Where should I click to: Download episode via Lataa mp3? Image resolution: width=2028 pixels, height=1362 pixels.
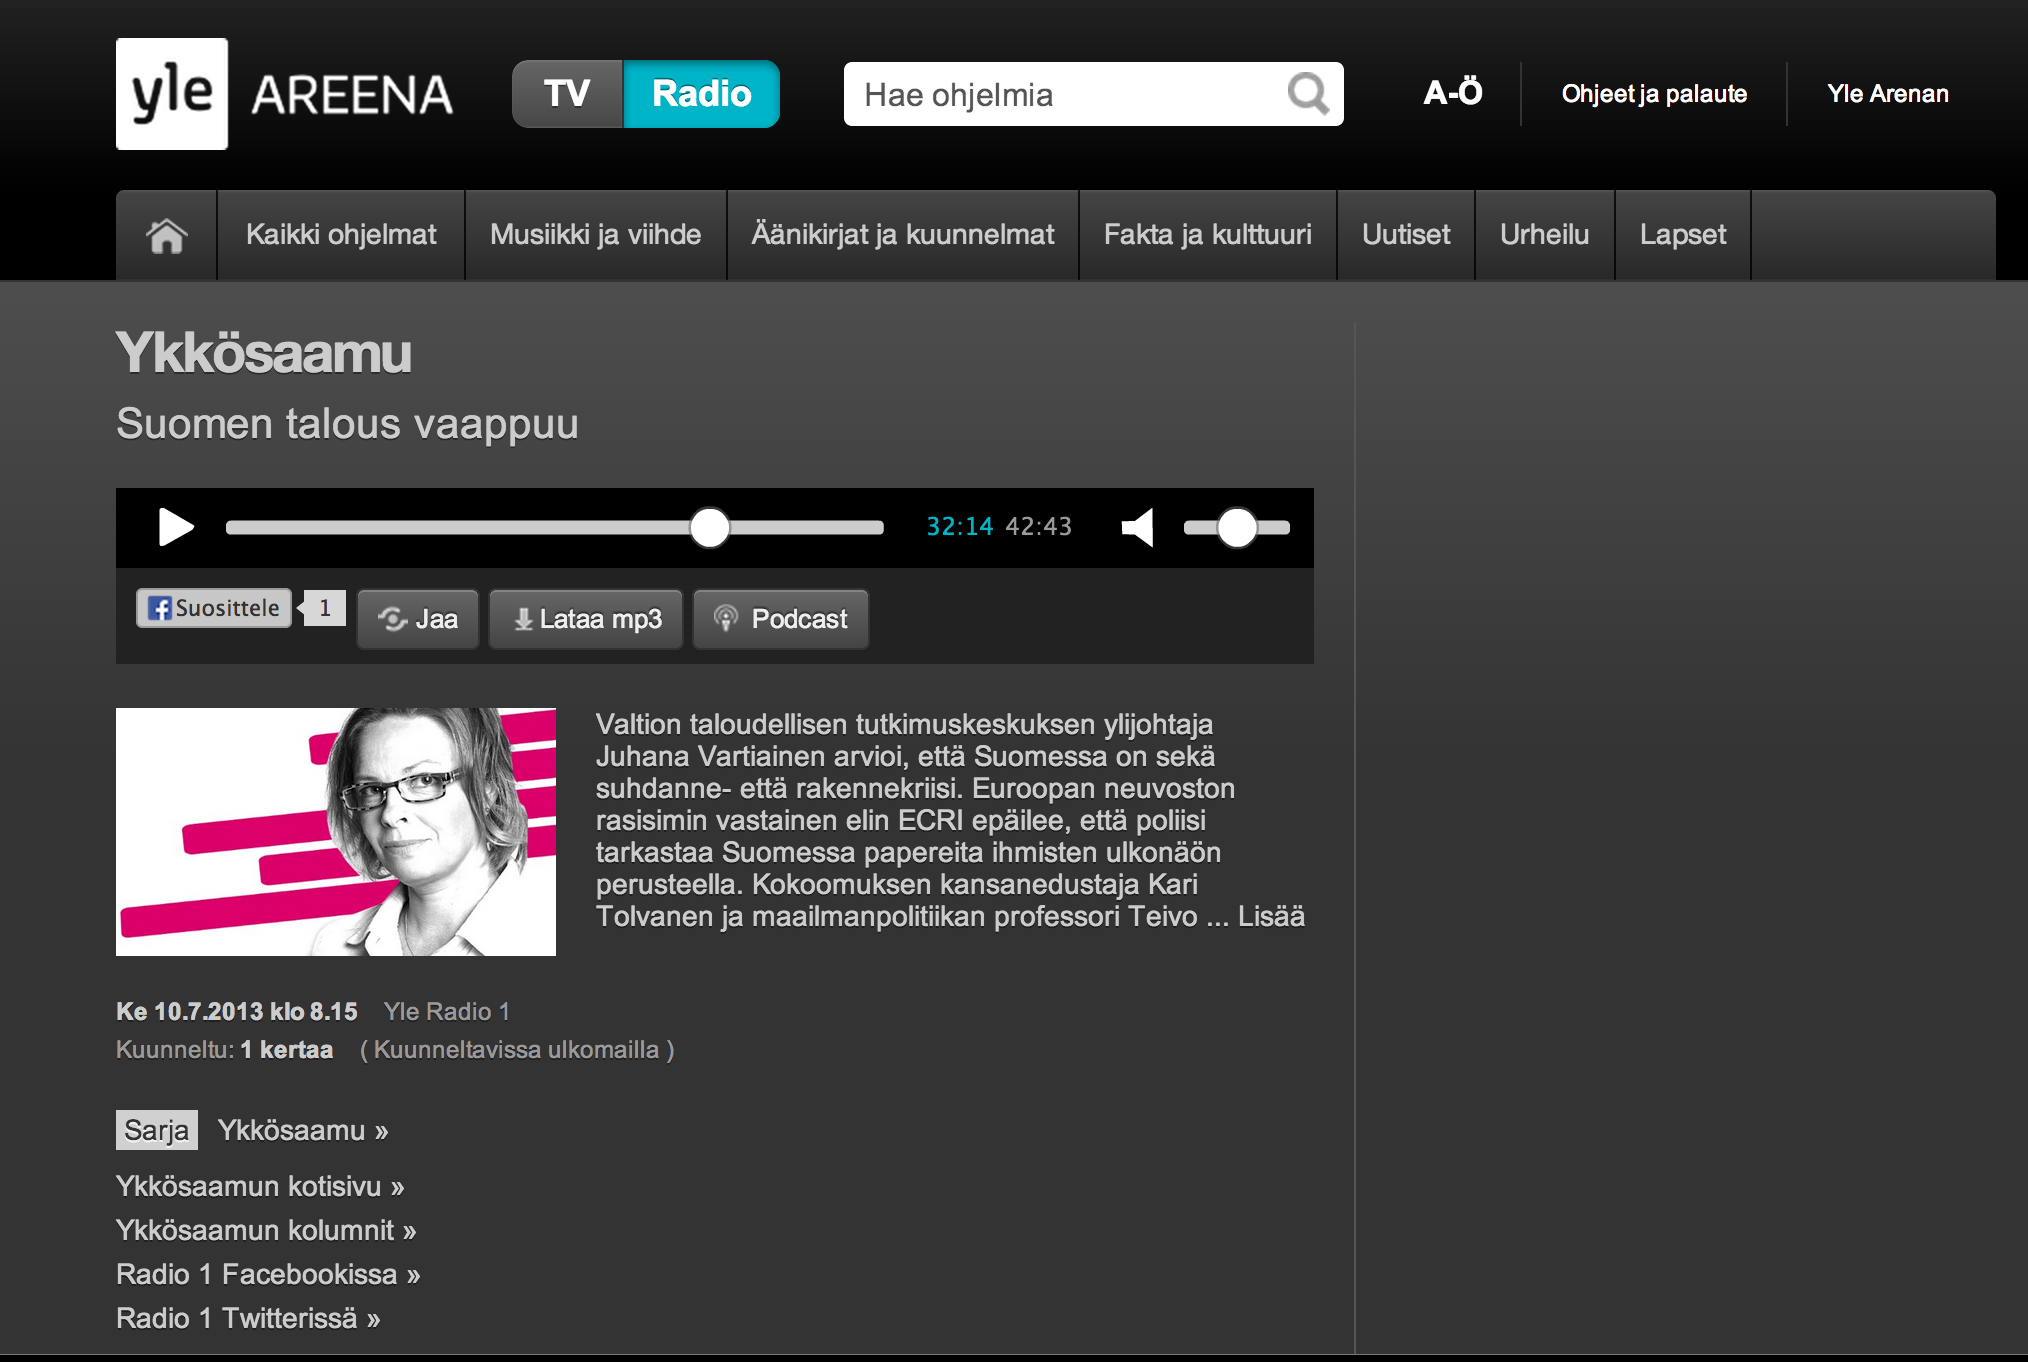point(586,619)
